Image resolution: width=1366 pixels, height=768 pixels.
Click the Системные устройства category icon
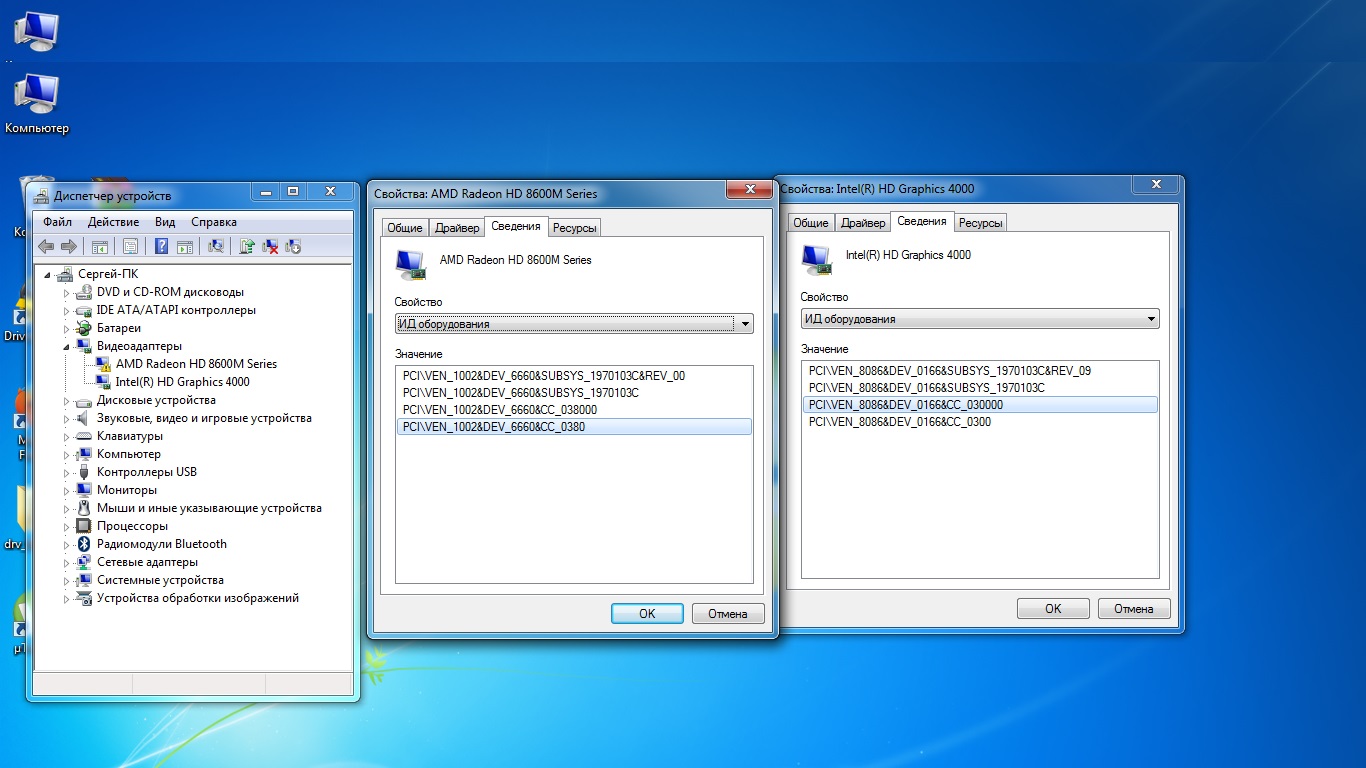pos(84,580)
